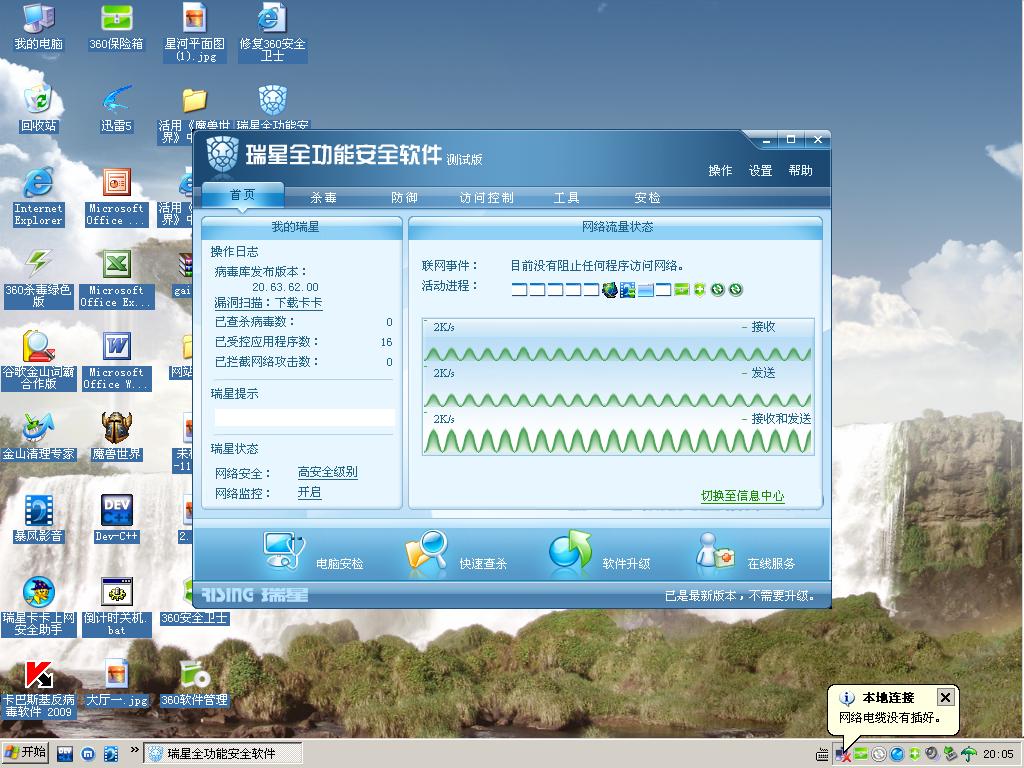Screen dimensions: 1024x768
Task: Switch to the 杀毒 tab
Action: coord(323,197)
